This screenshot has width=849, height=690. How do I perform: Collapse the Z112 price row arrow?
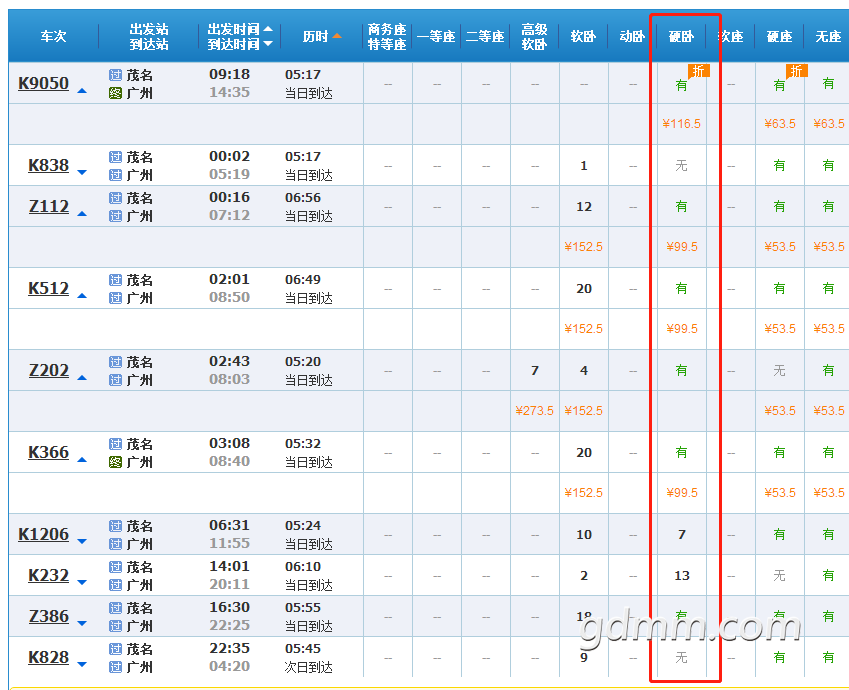tap(82, 214)
